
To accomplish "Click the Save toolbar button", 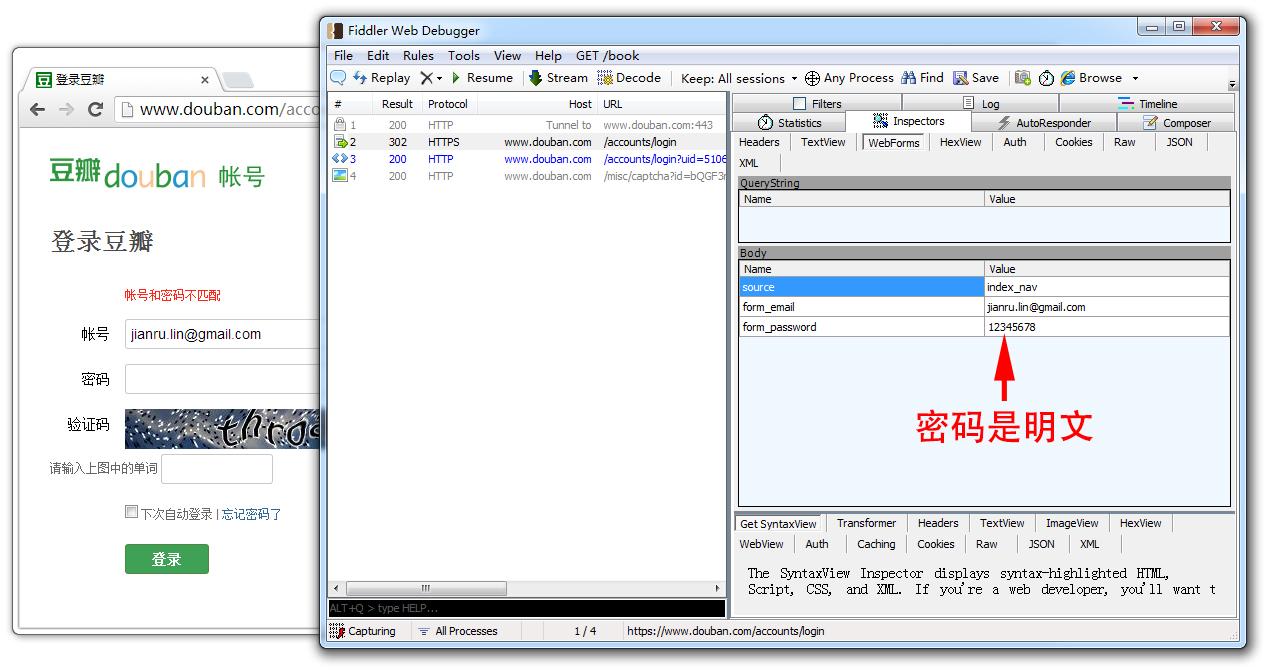I will coord(976,77).
